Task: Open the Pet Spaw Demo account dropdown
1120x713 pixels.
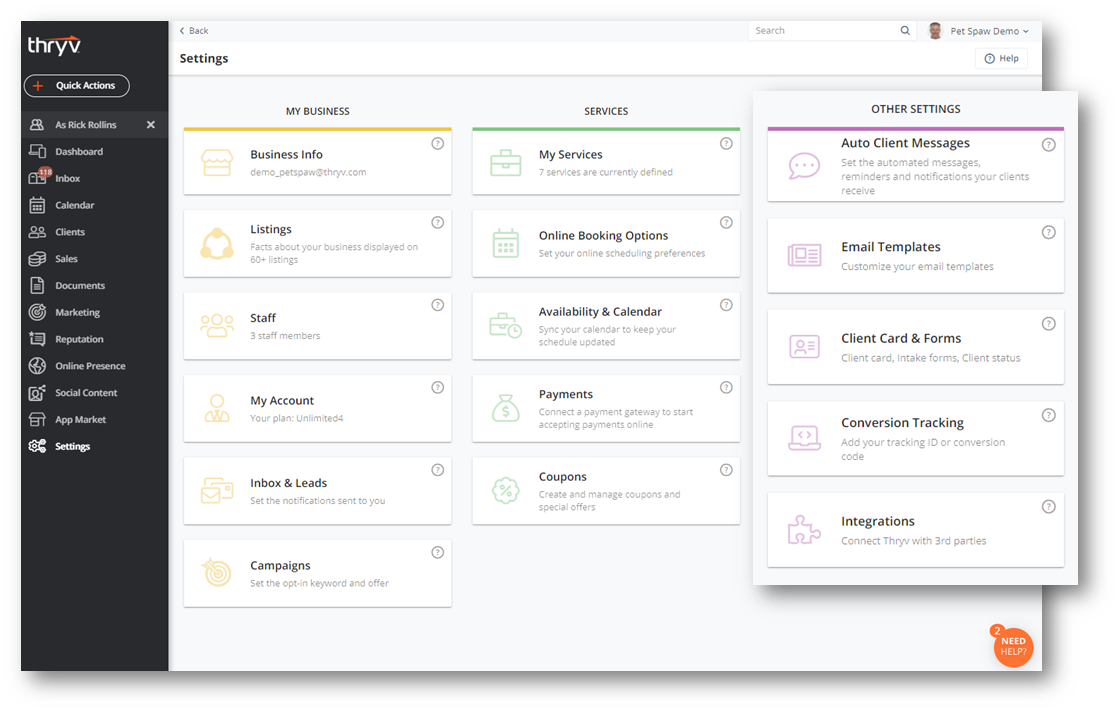Action: pyautogui.click(x=989, y=31)
